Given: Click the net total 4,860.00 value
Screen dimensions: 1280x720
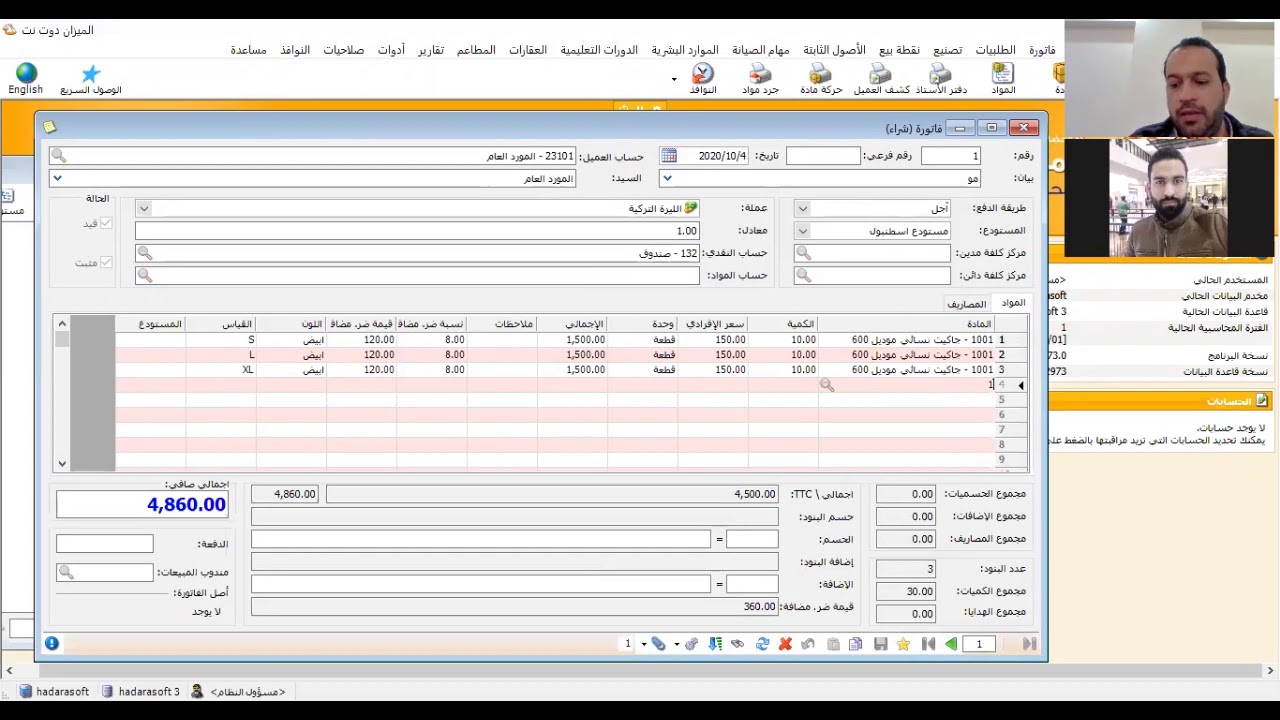Looking at the screenshot, I should (142, 505).
